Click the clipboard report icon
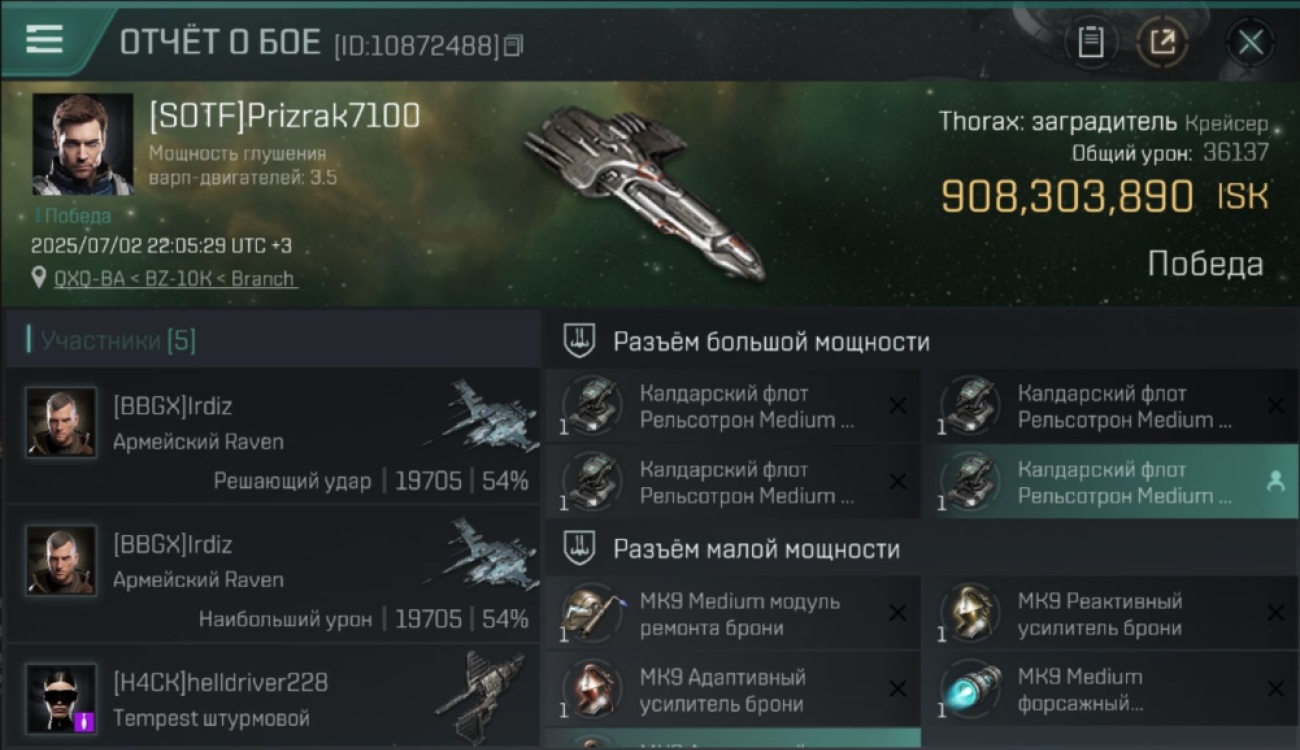 click(1091, 42)
